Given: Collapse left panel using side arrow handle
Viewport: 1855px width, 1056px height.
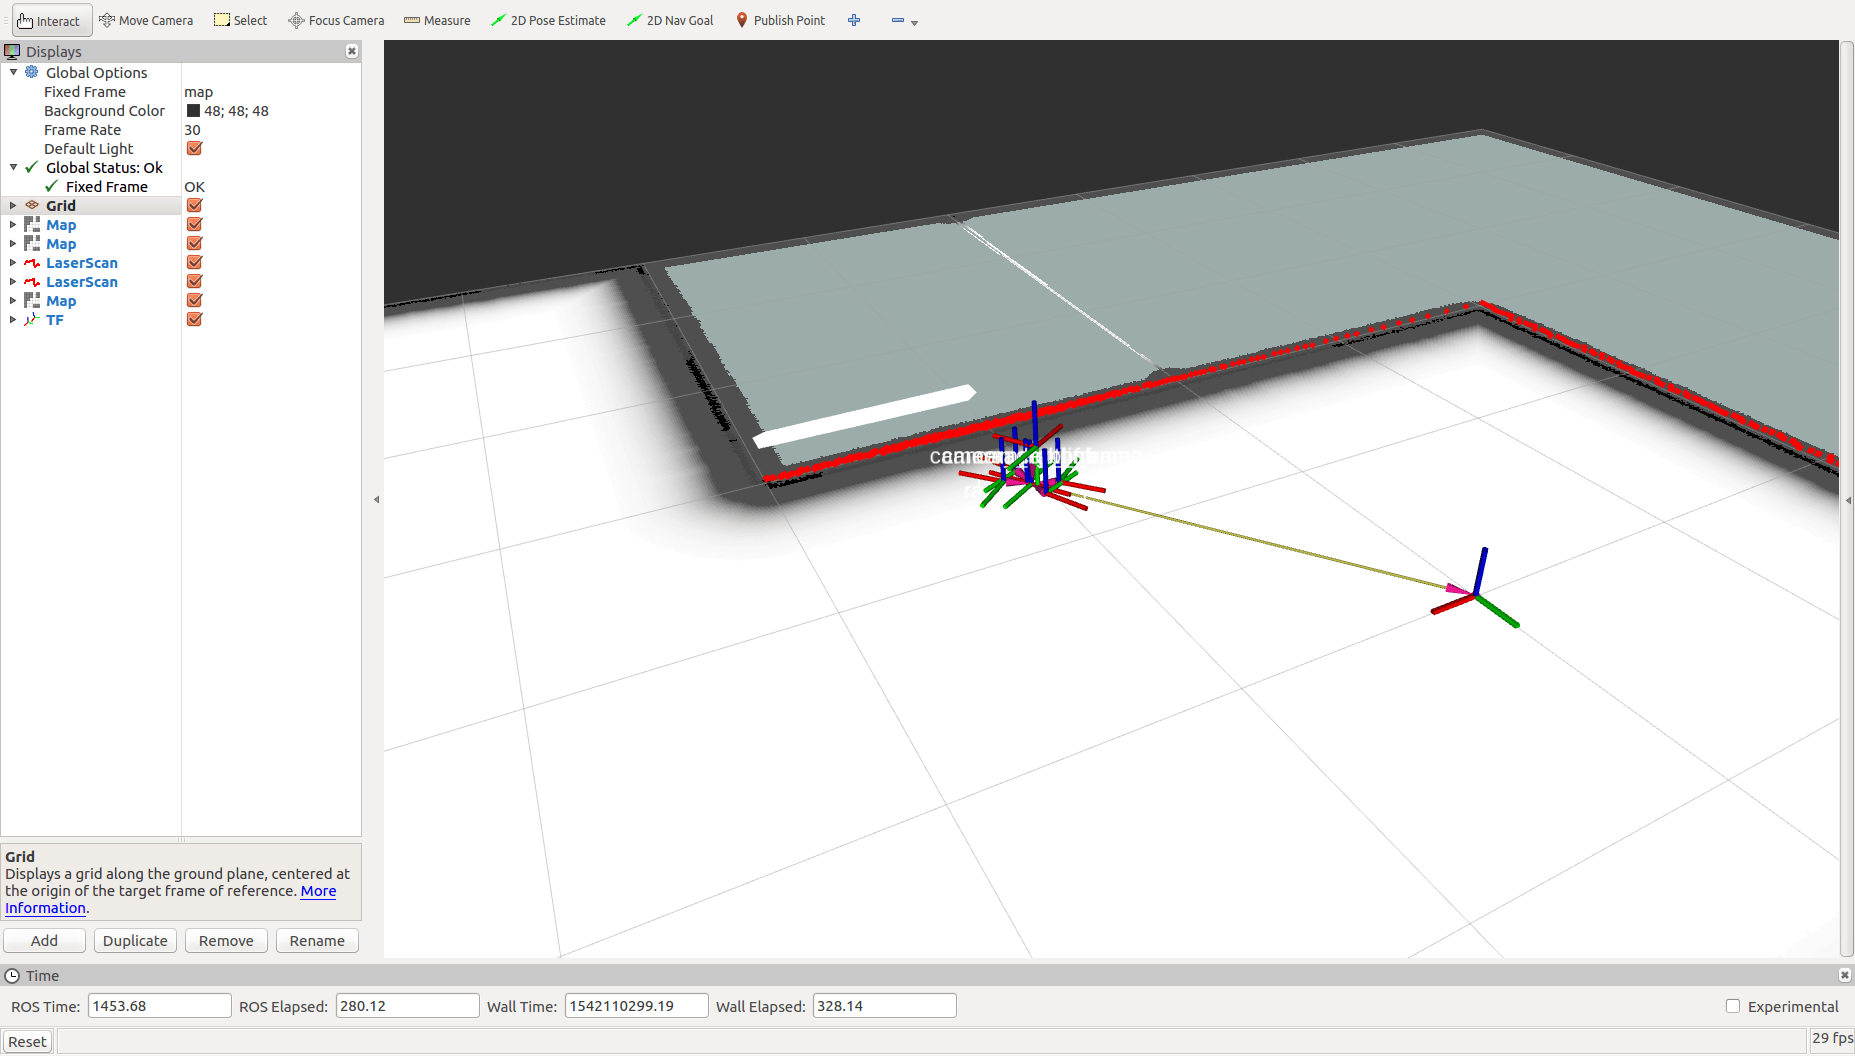Looking at the screenshot, I should [x=376, y=499].
